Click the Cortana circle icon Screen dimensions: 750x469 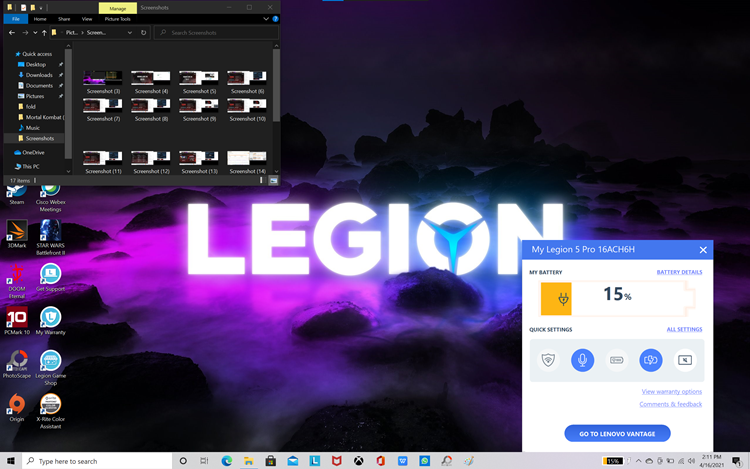coord(183,461)
